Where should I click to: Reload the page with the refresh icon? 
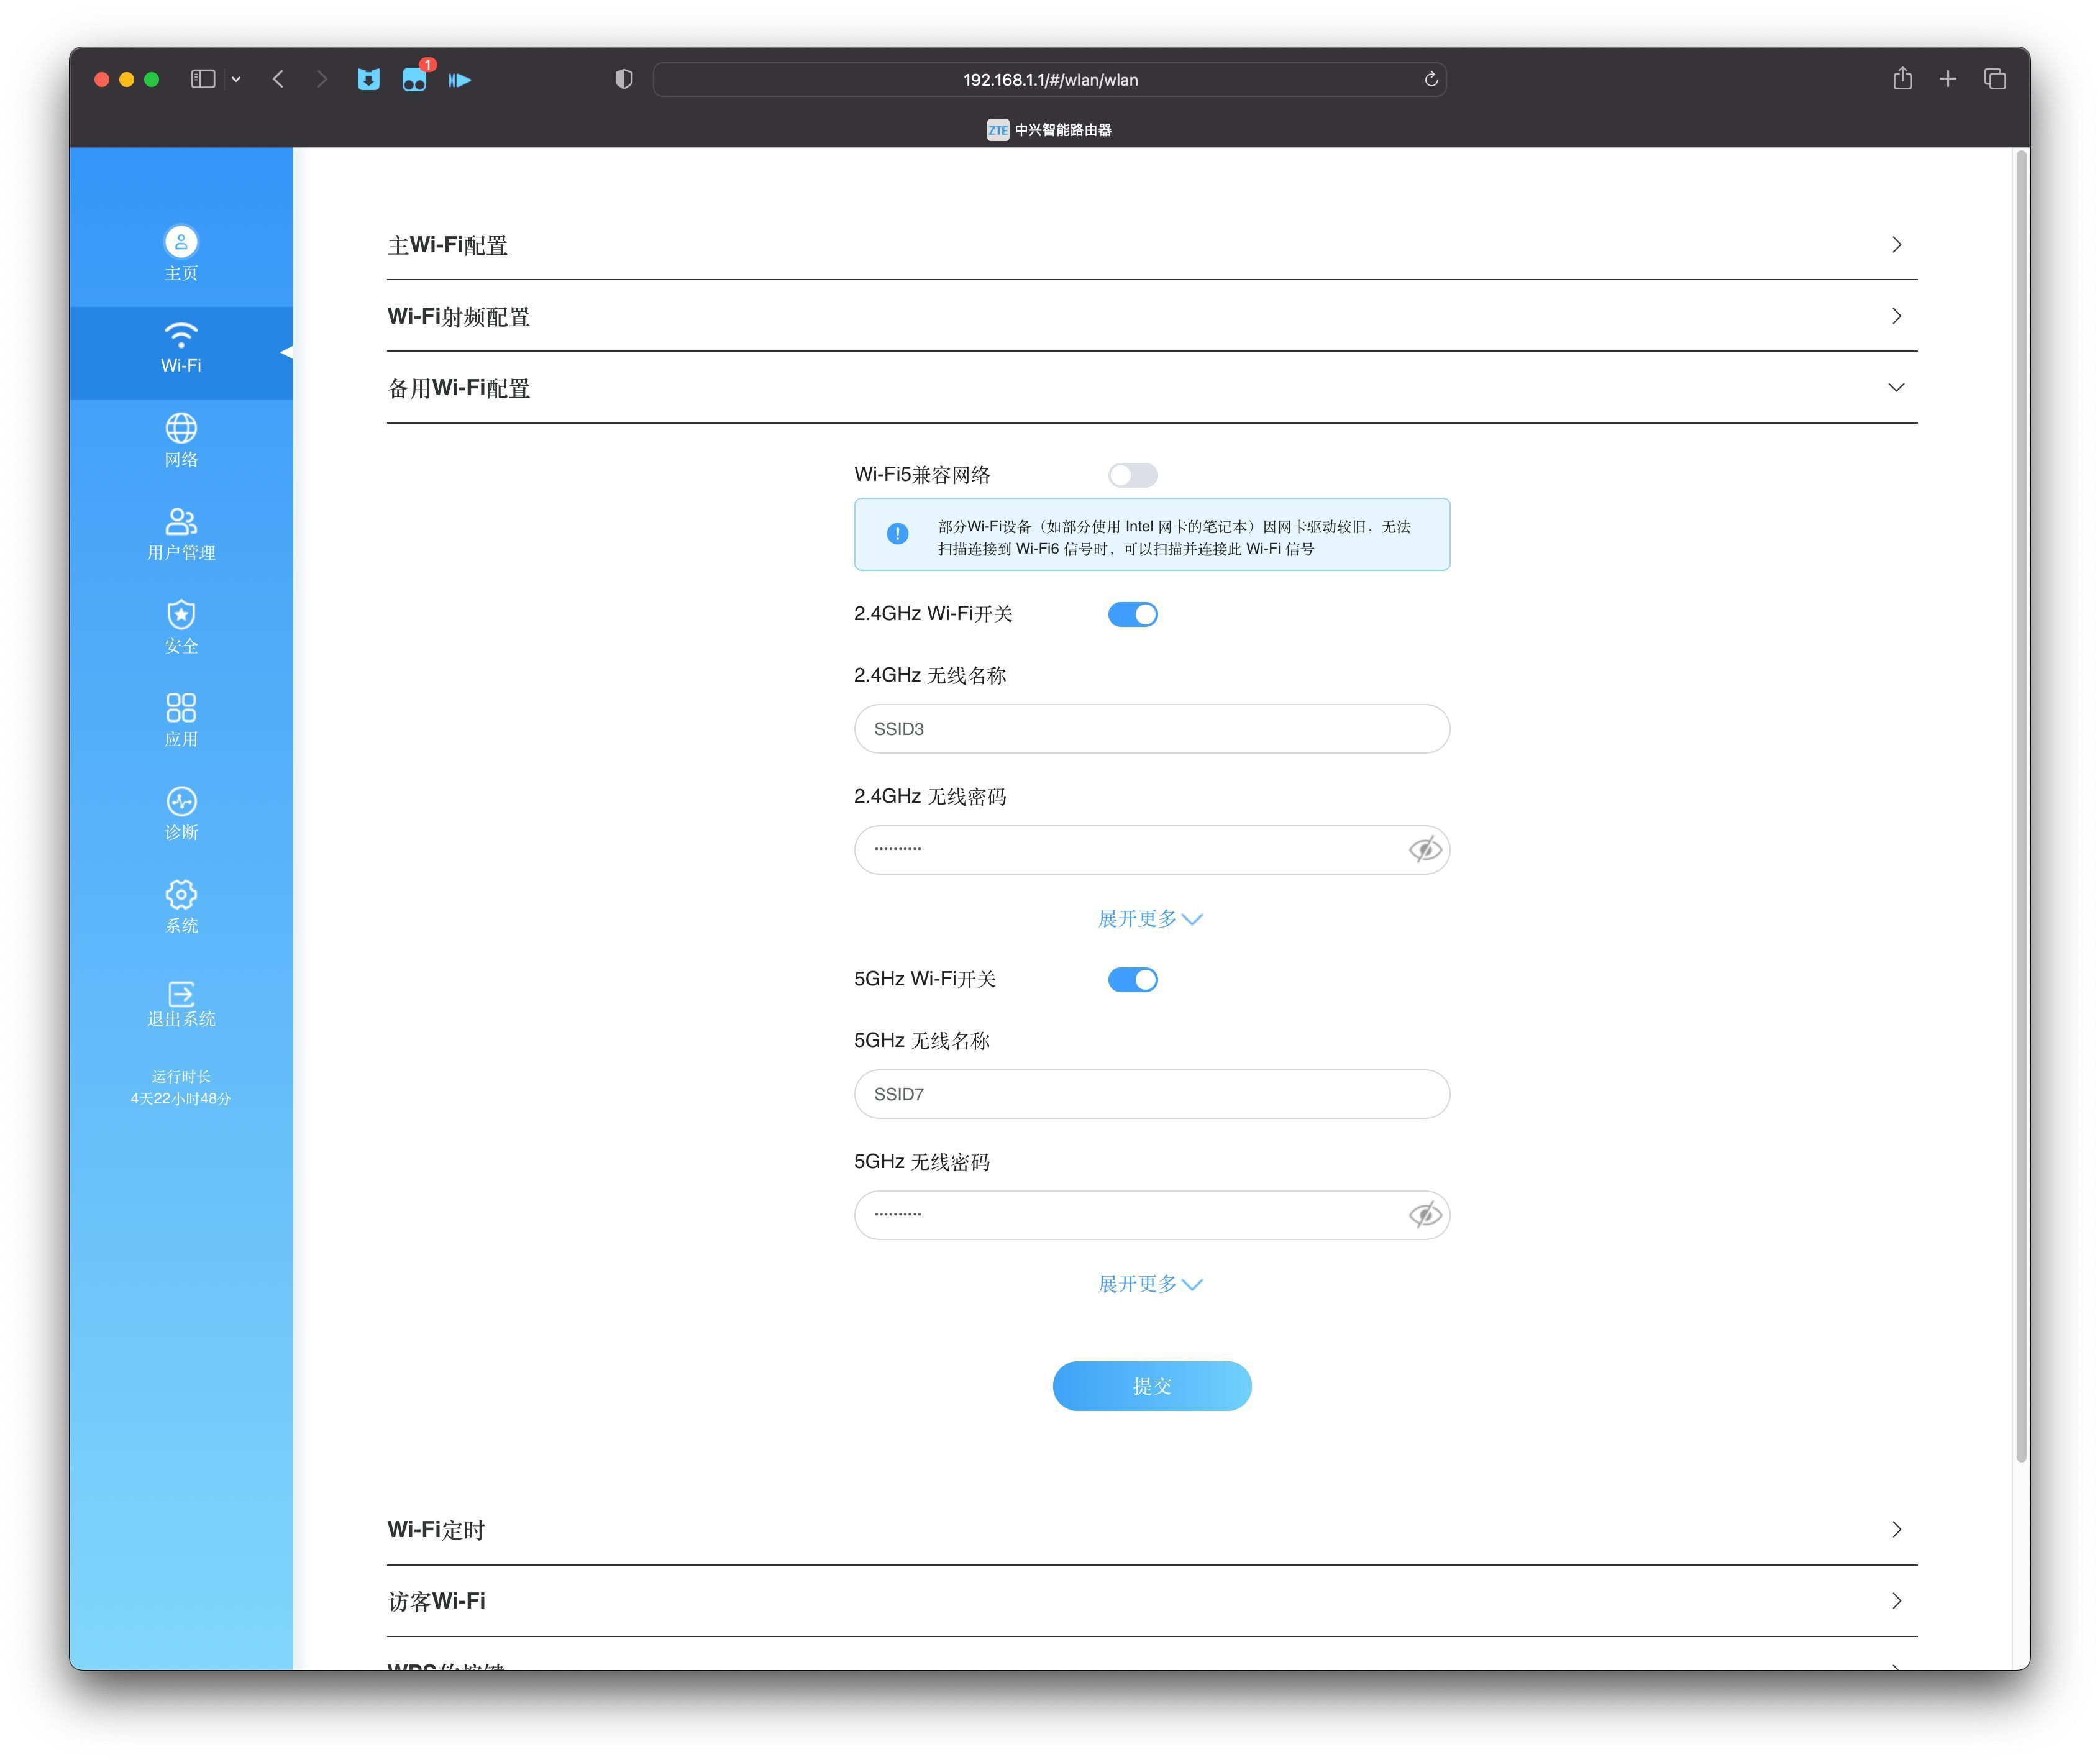[x=1431, y=79]
